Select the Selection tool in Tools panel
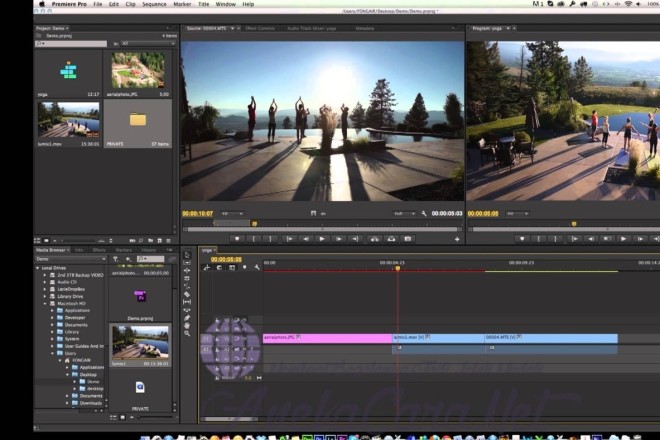Viewport: 660px width, 440px height. pos(187,255)
